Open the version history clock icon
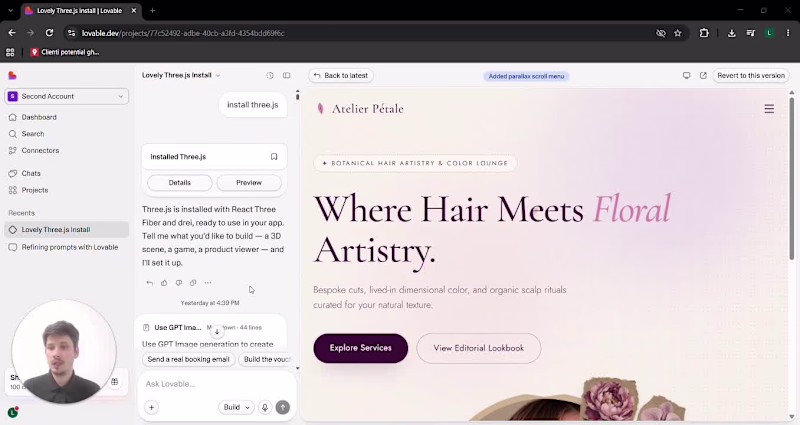 (270, 76)
